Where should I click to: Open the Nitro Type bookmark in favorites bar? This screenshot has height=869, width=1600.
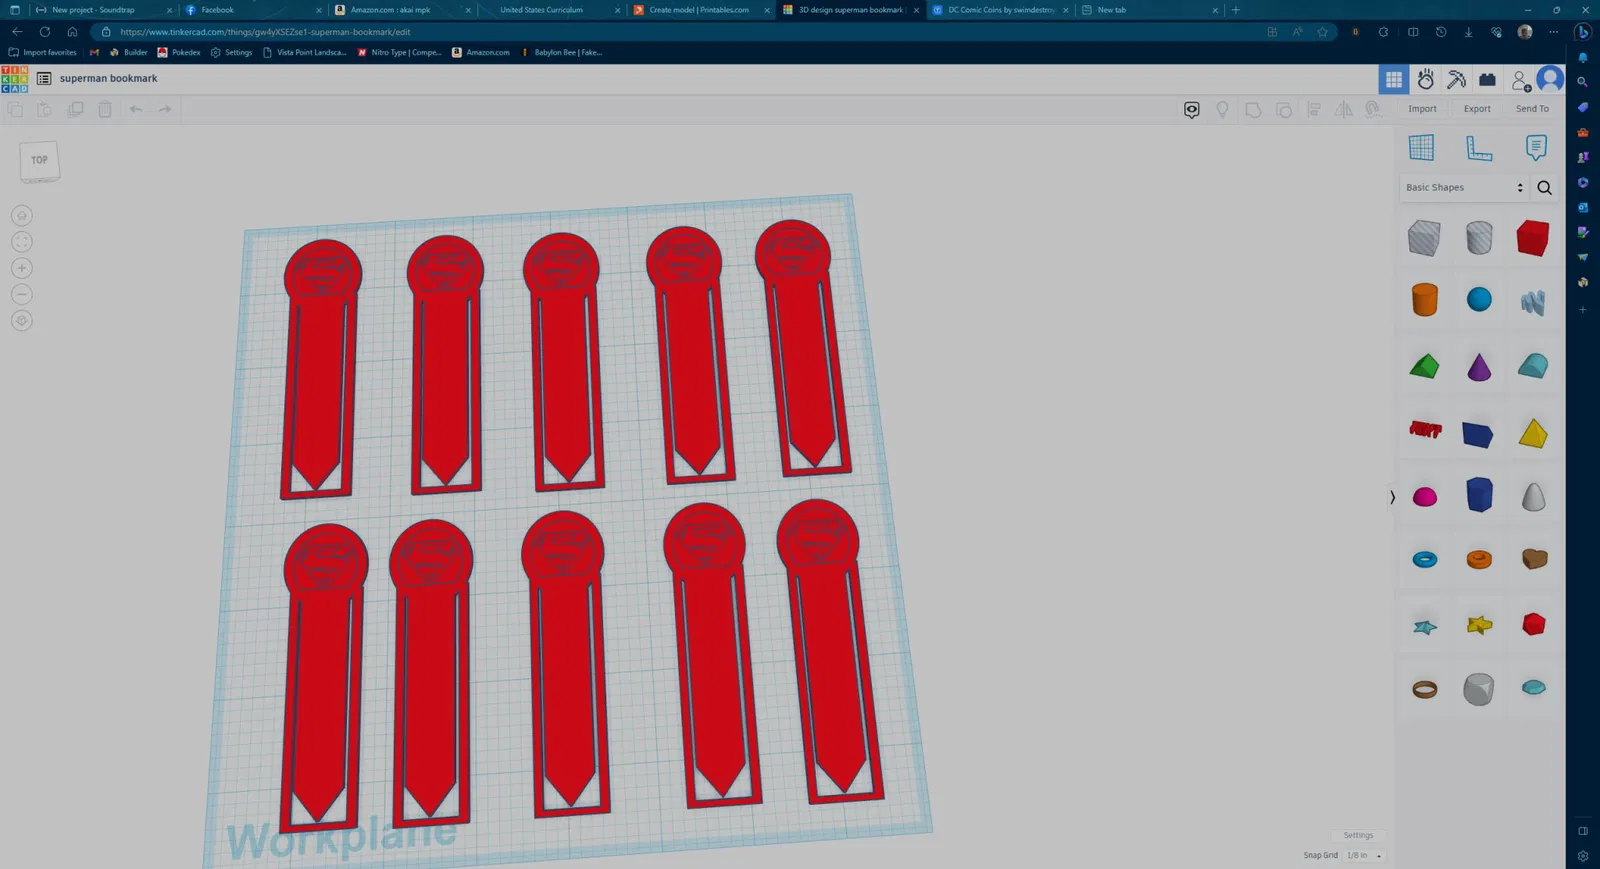[x=399, y=52]
